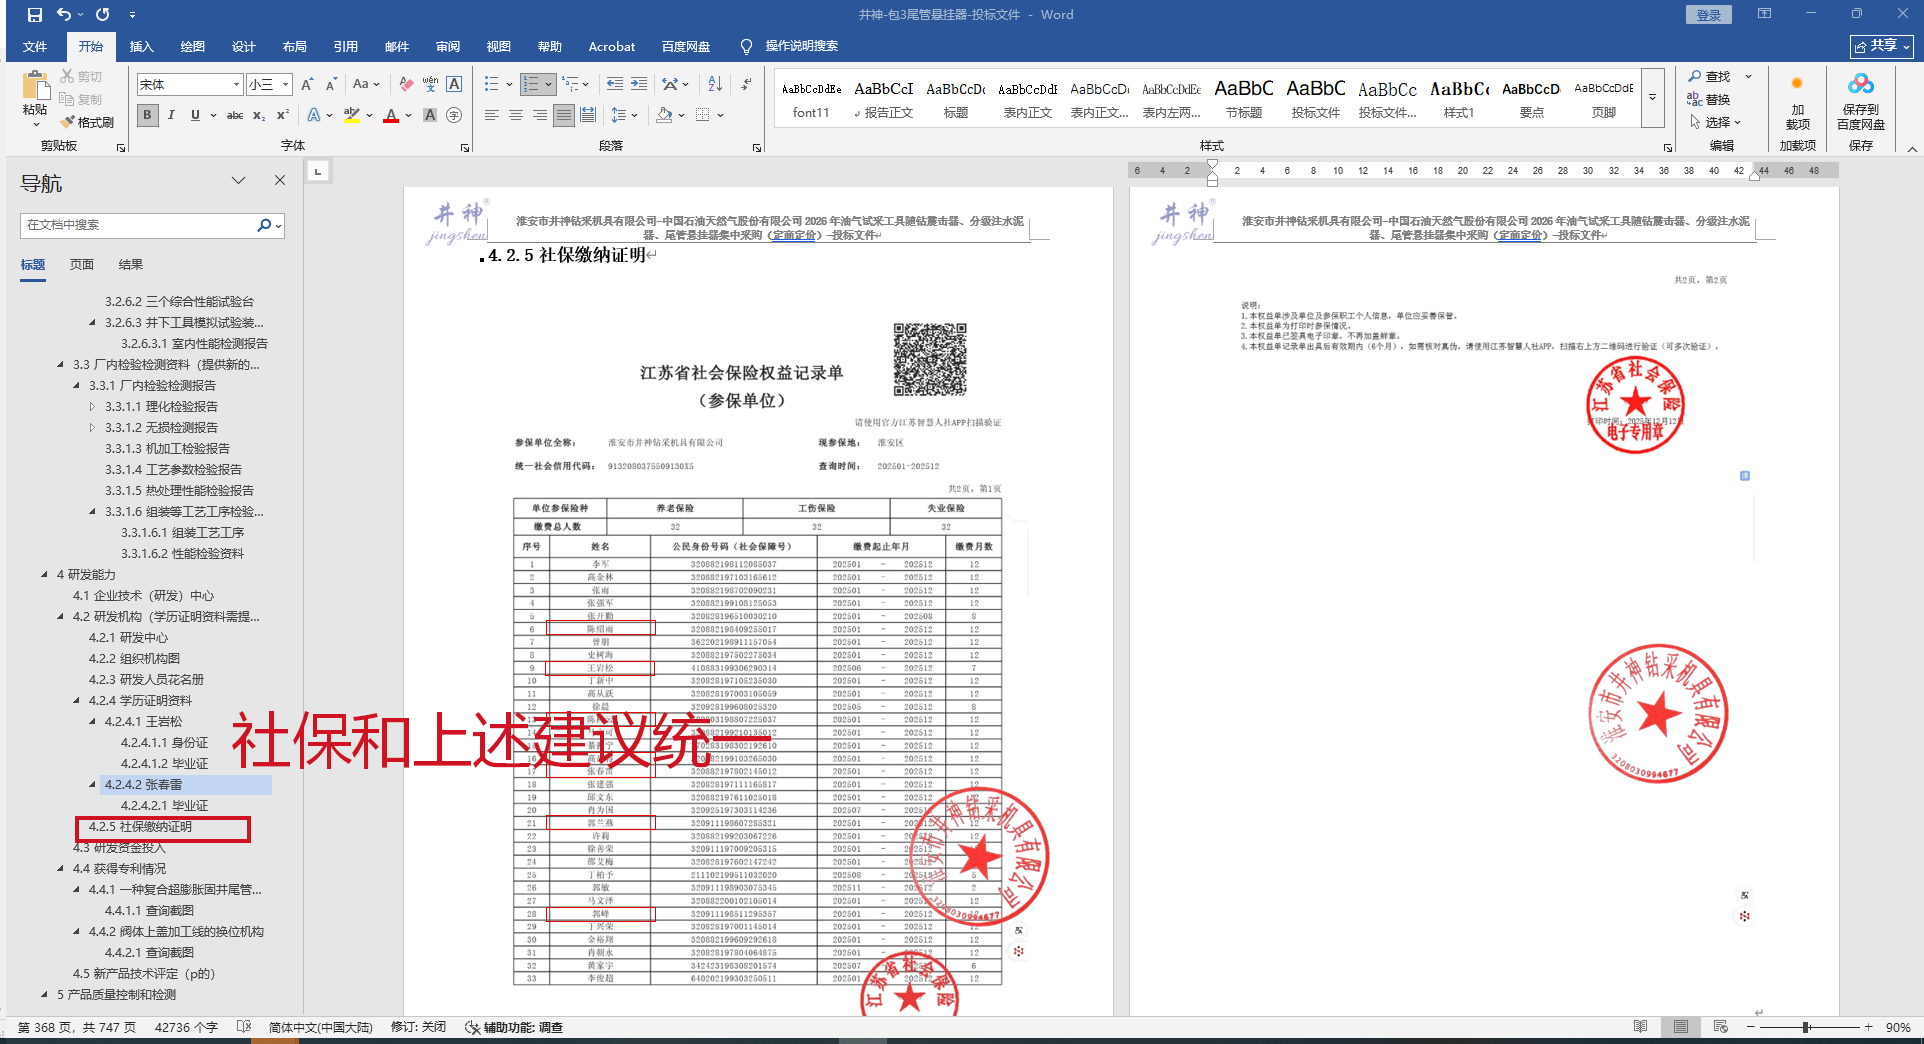Screen dimensions: 1924x1044
Task: Apply subscript formatting
Action: 259,115
